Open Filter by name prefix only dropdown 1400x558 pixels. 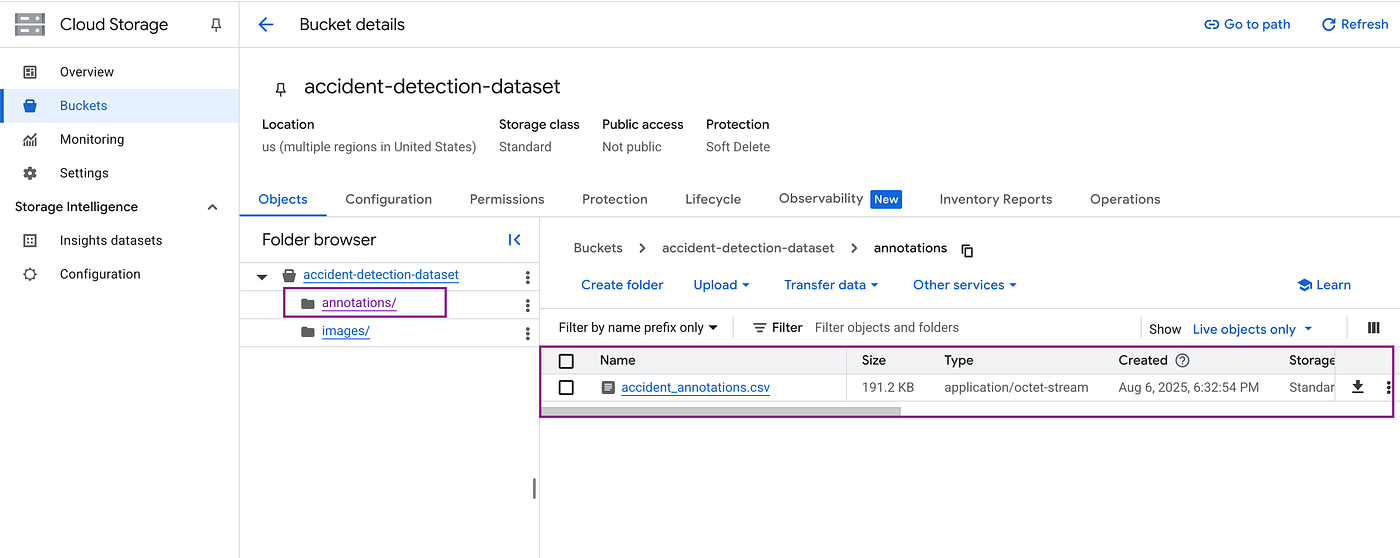click(x=638, y=328)
